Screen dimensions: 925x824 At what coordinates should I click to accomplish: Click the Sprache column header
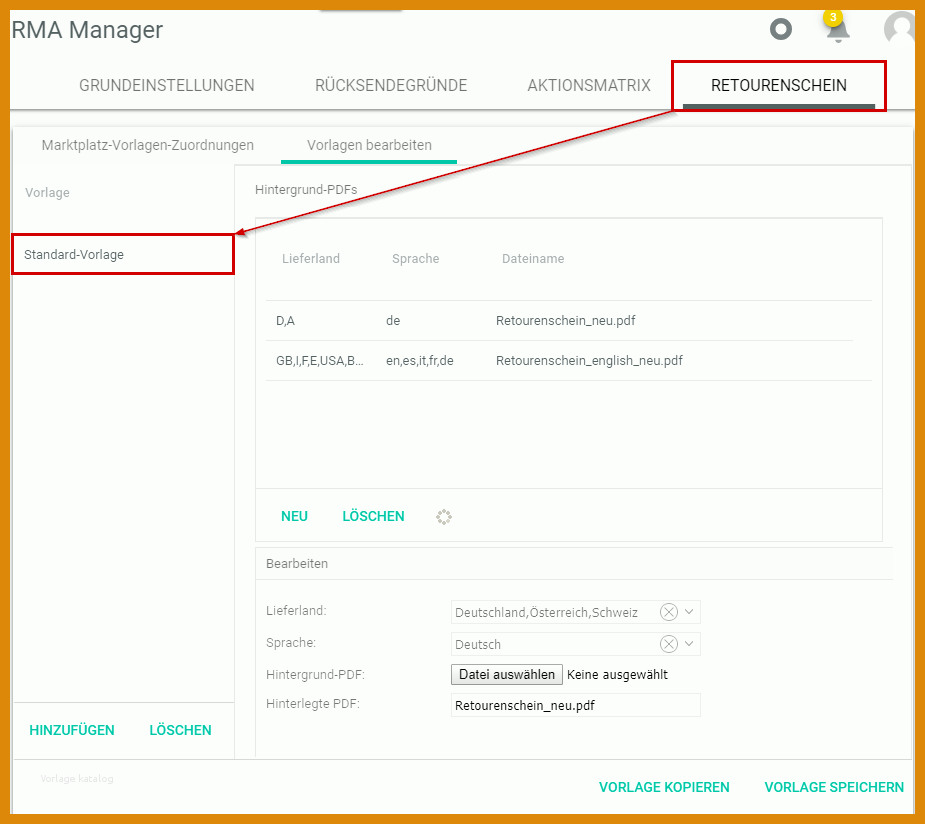point(415,258)
